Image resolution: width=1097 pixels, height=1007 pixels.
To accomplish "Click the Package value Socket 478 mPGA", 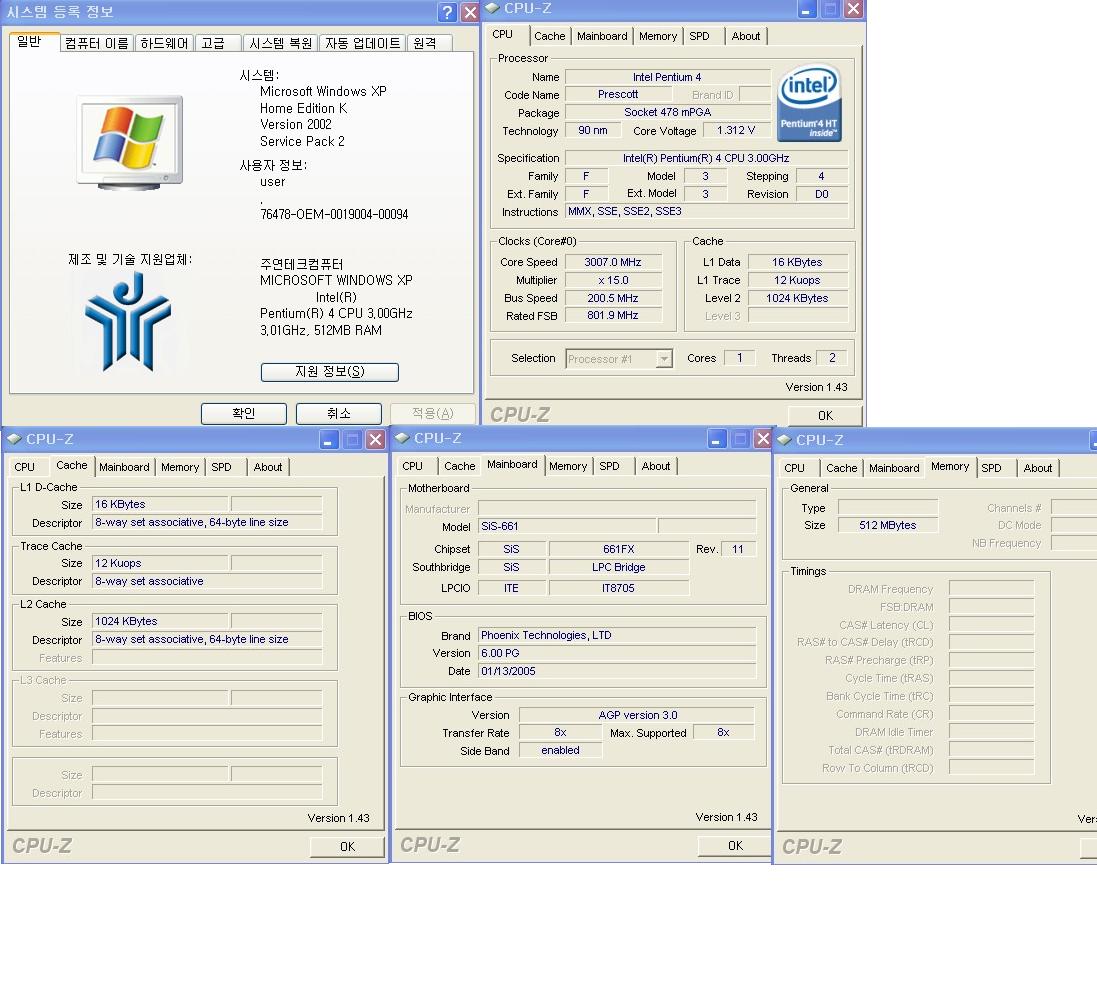I will [x=667, y=112].
